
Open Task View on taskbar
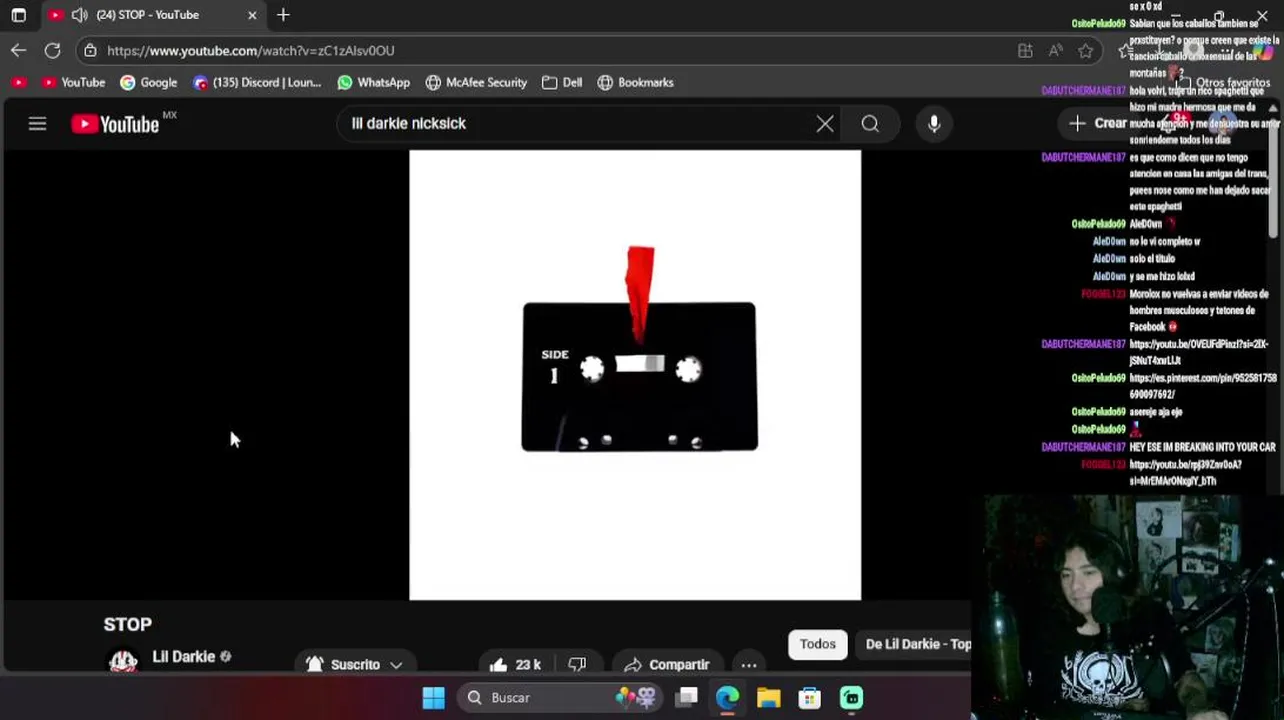click(x=686, y=697)
